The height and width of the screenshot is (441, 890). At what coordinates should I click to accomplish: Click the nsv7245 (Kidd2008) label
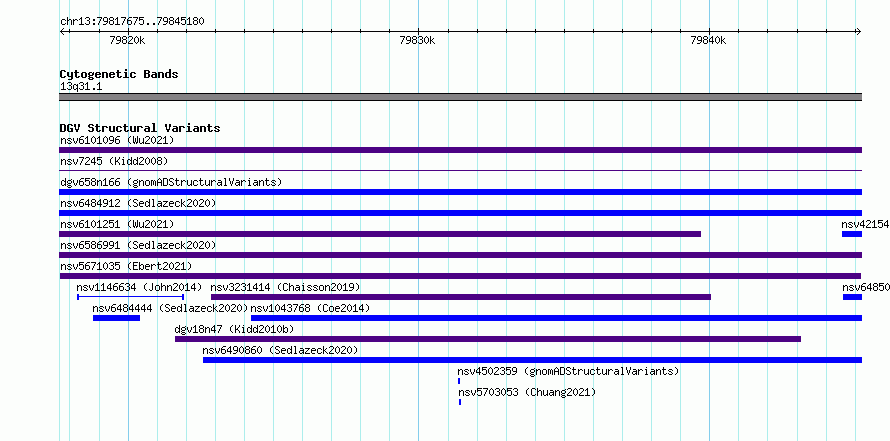click(114, 161)
